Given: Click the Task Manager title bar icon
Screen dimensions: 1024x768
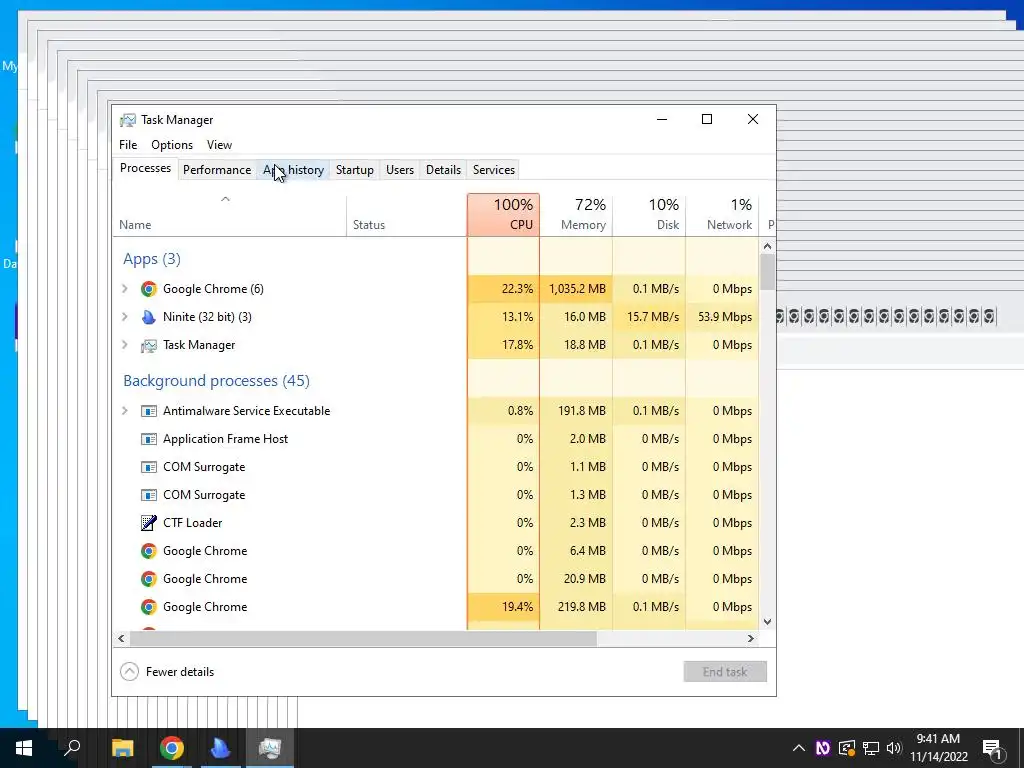Looking at the screenshot, I should (x=128, y=120).
